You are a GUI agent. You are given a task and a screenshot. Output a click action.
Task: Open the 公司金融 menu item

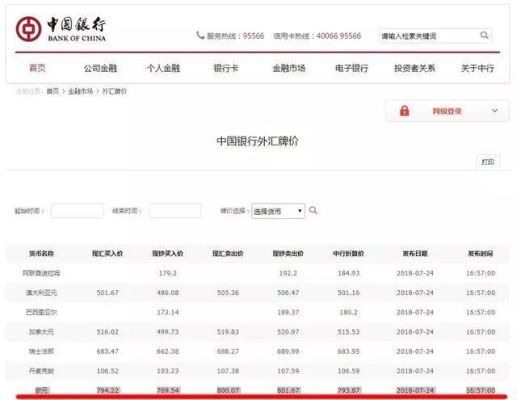click(100, 68)
